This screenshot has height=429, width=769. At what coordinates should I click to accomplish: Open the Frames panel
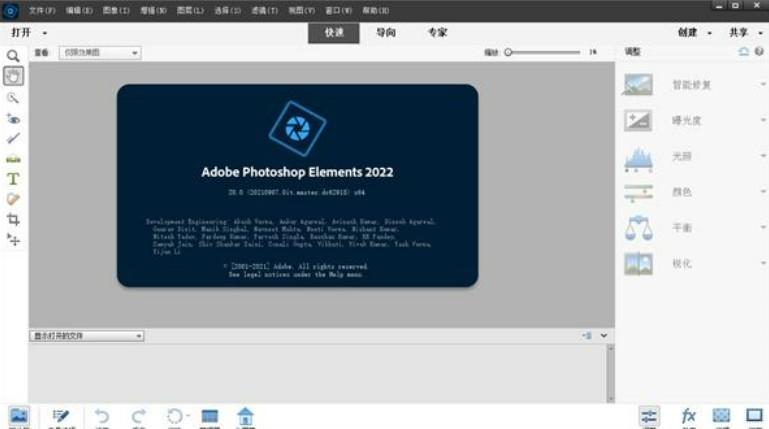tap(754, 416)
